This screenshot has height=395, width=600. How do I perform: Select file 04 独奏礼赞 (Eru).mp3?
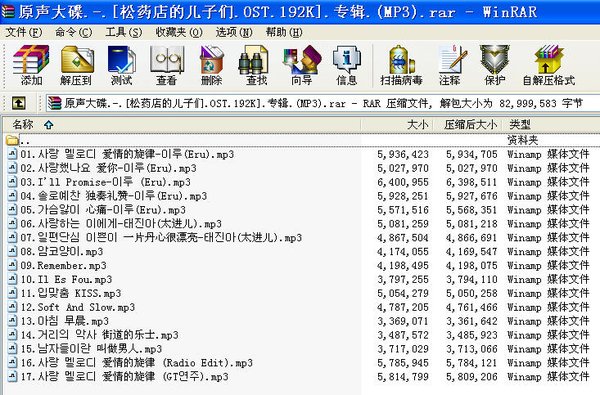click(x=114, y=196)
